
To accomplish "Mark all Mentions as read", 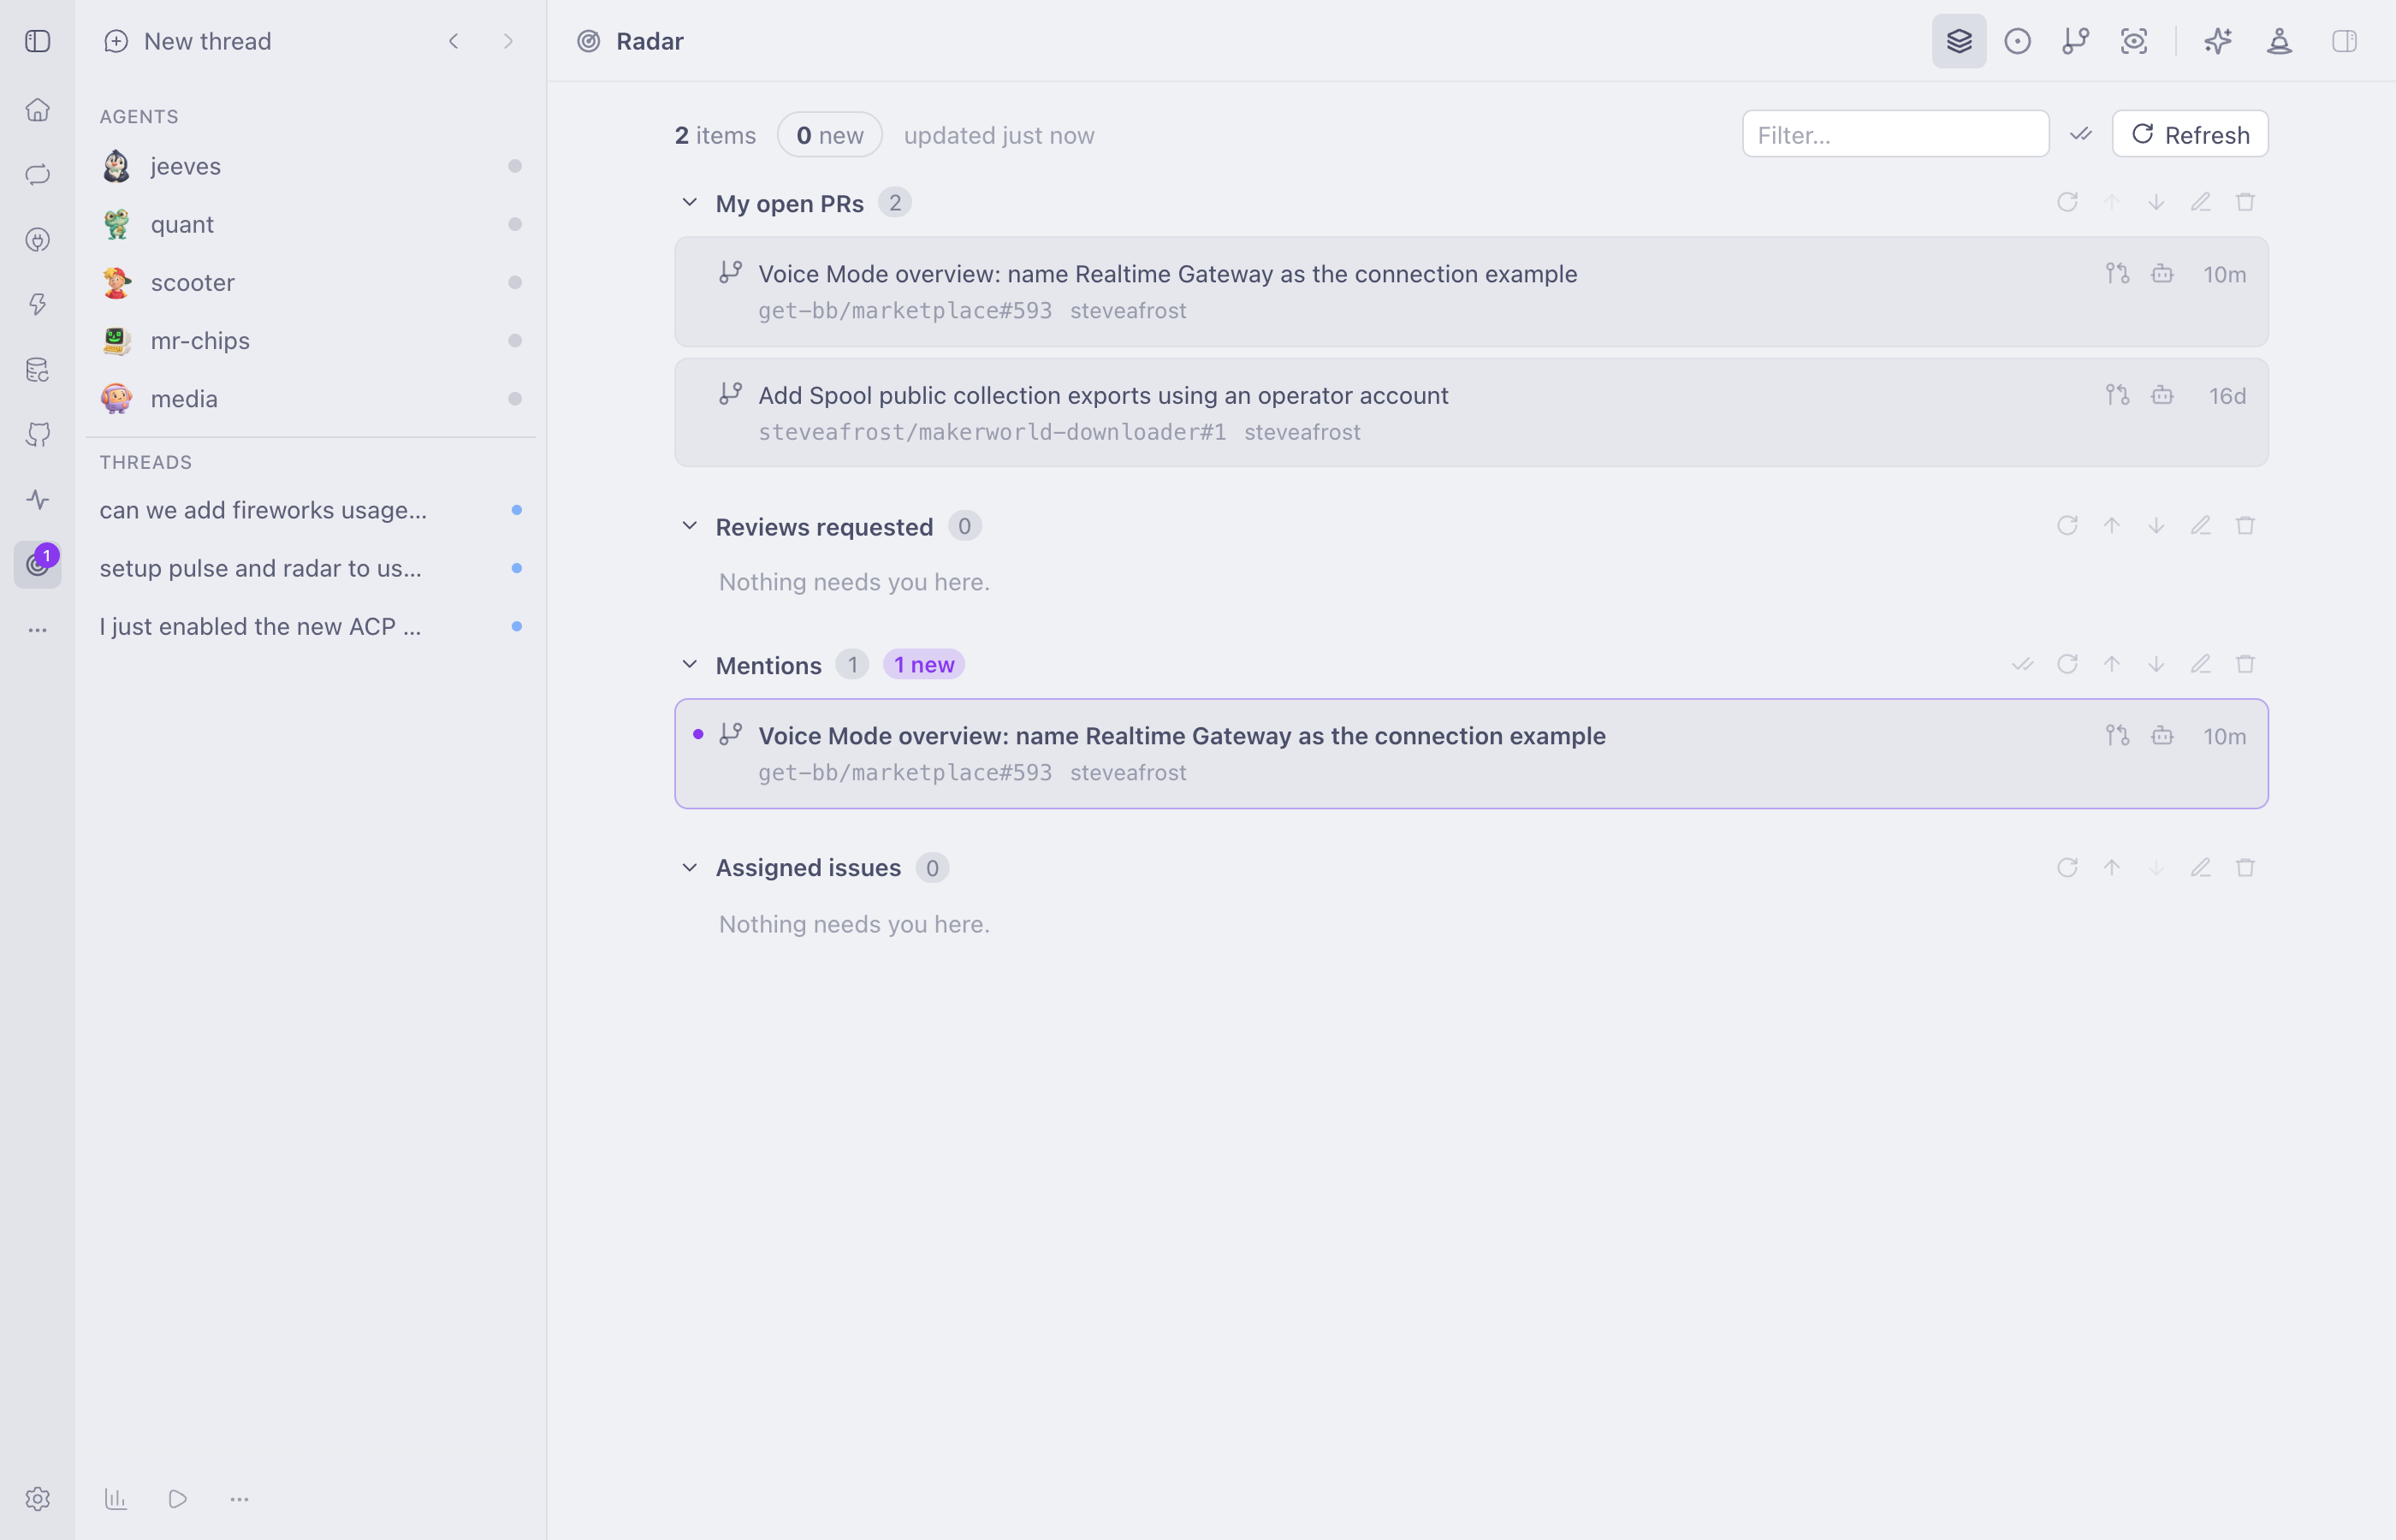I will tap(2022, 665).
